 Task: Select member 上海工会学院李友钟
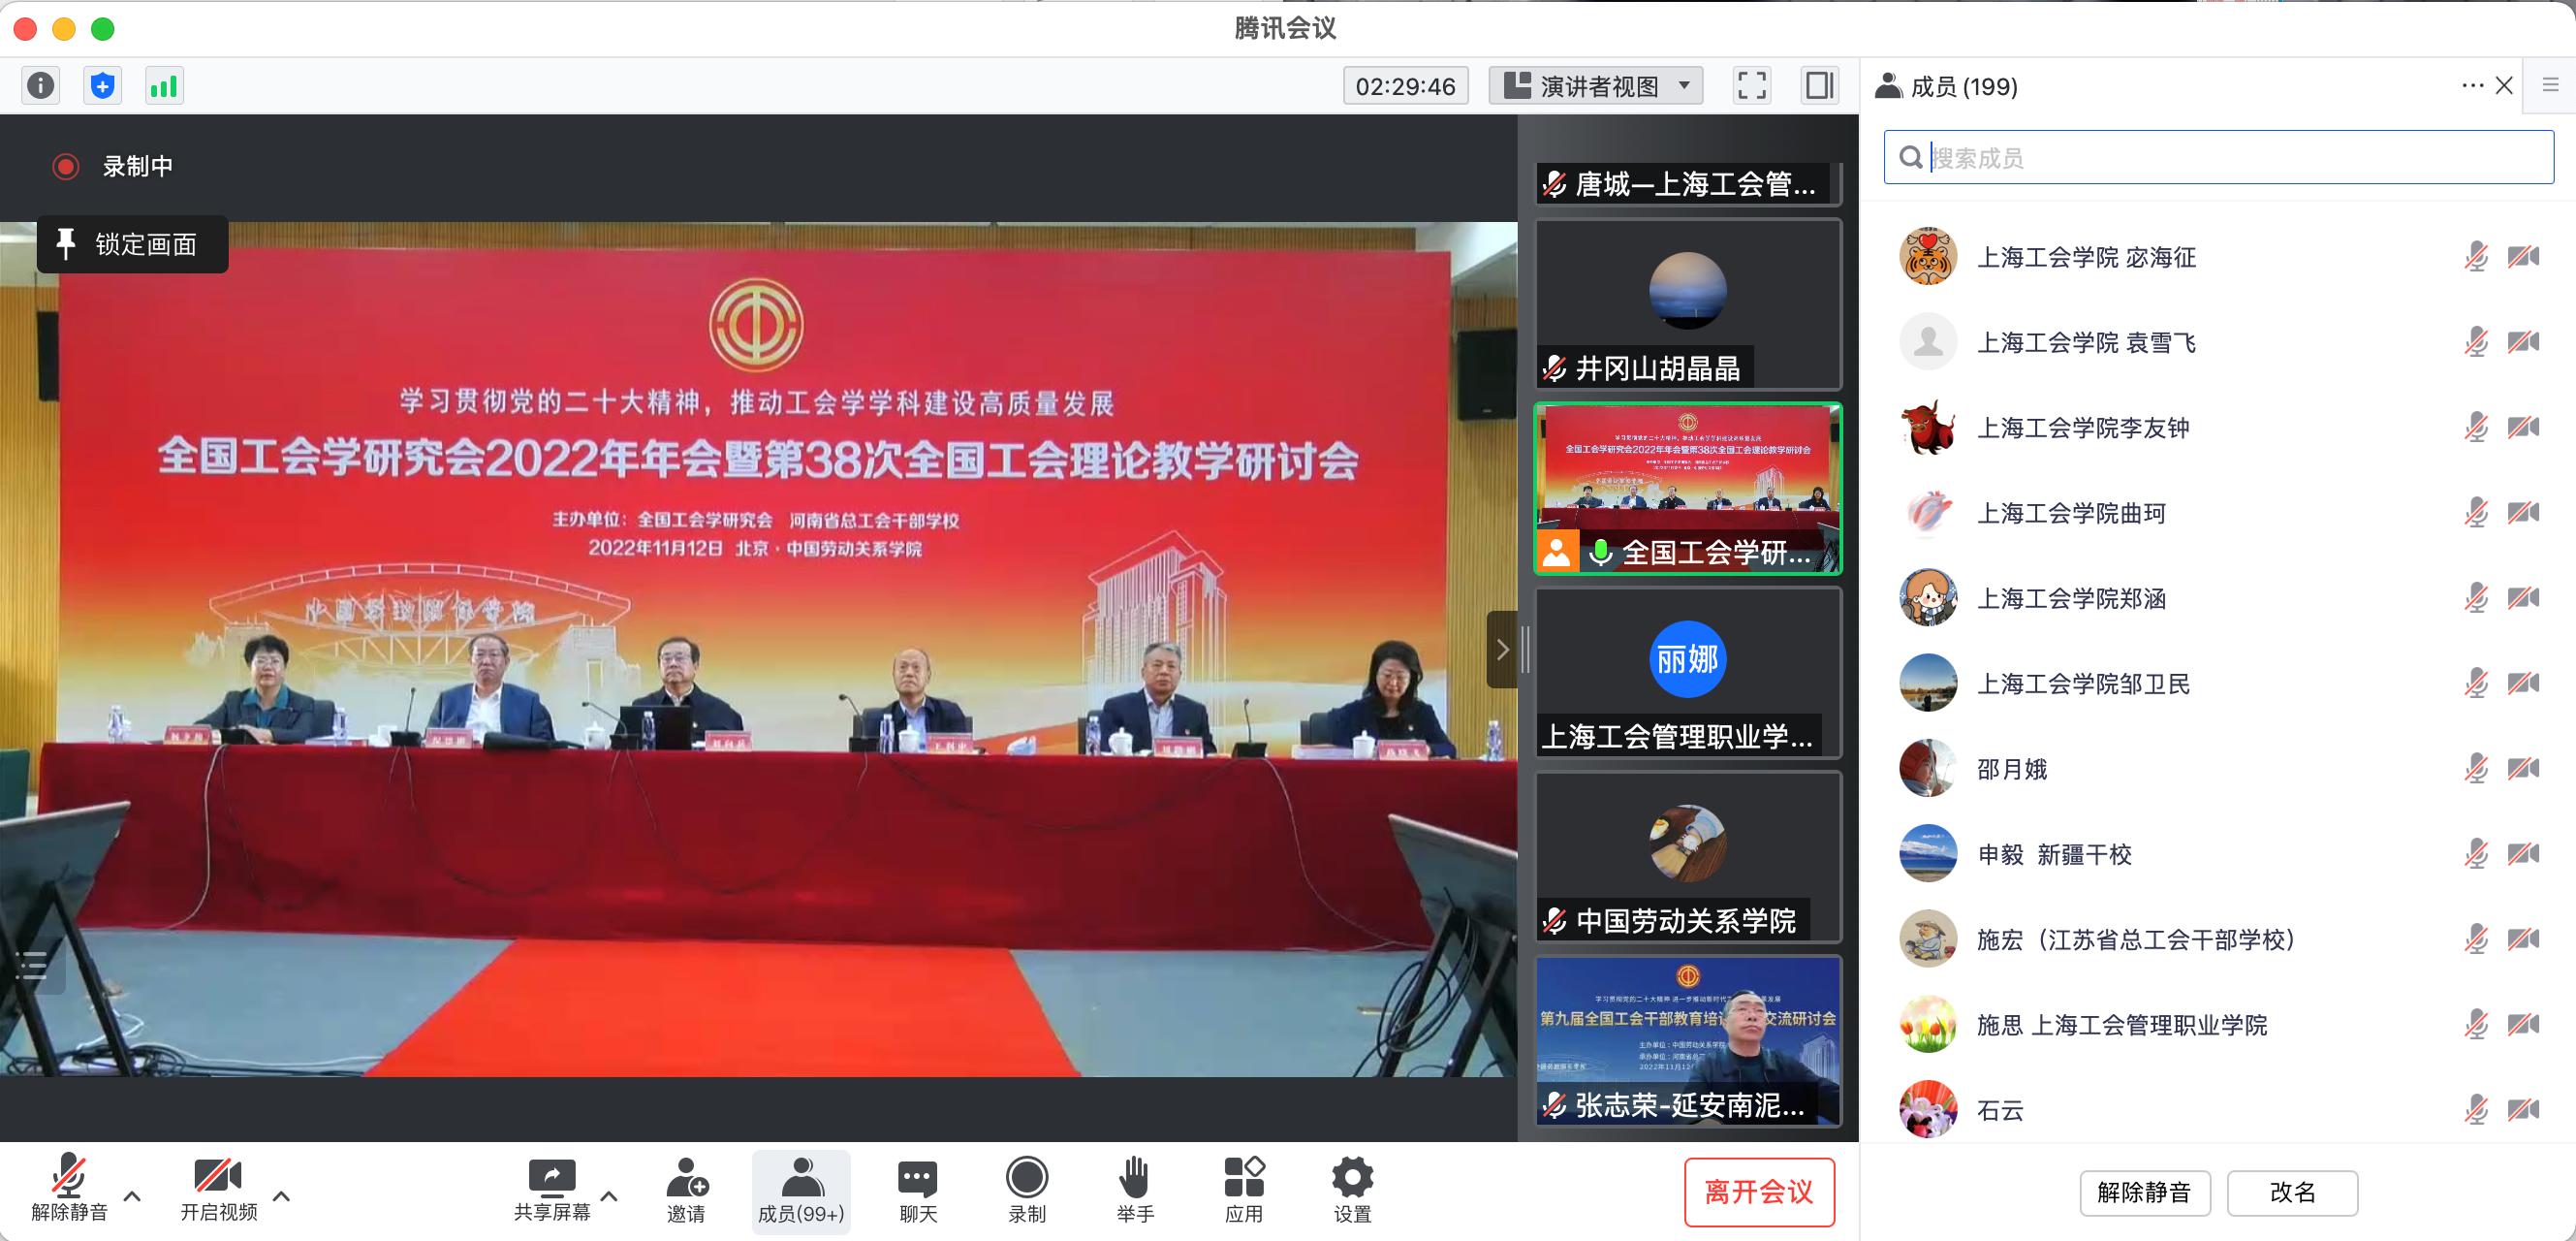(2218, 428)
